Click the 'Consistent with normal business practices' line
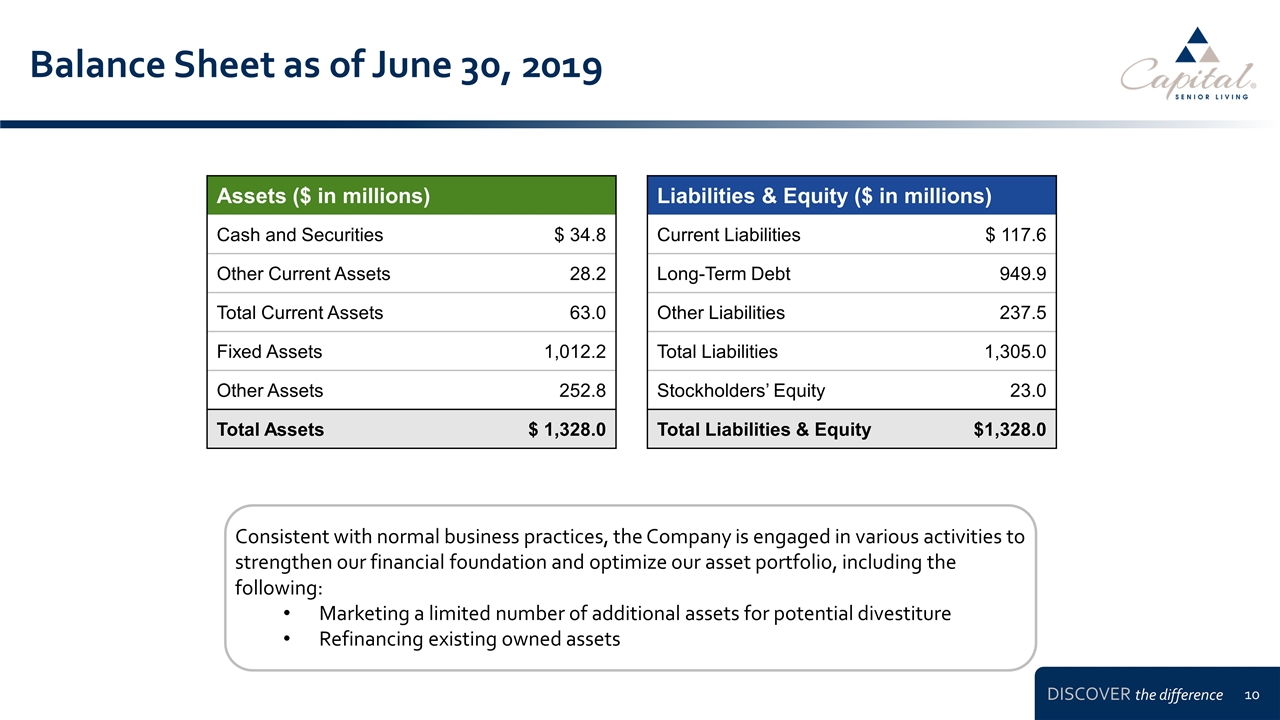 click(630, 536)
